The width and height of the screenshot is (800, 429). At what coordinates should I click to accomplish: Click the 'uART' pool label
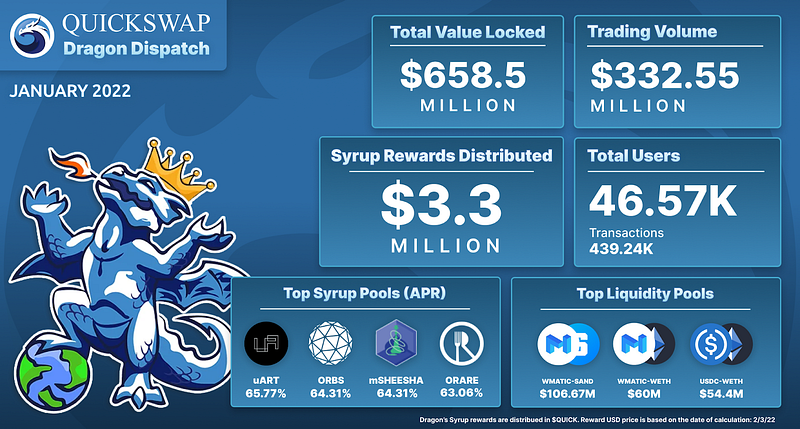pos(266,381)
